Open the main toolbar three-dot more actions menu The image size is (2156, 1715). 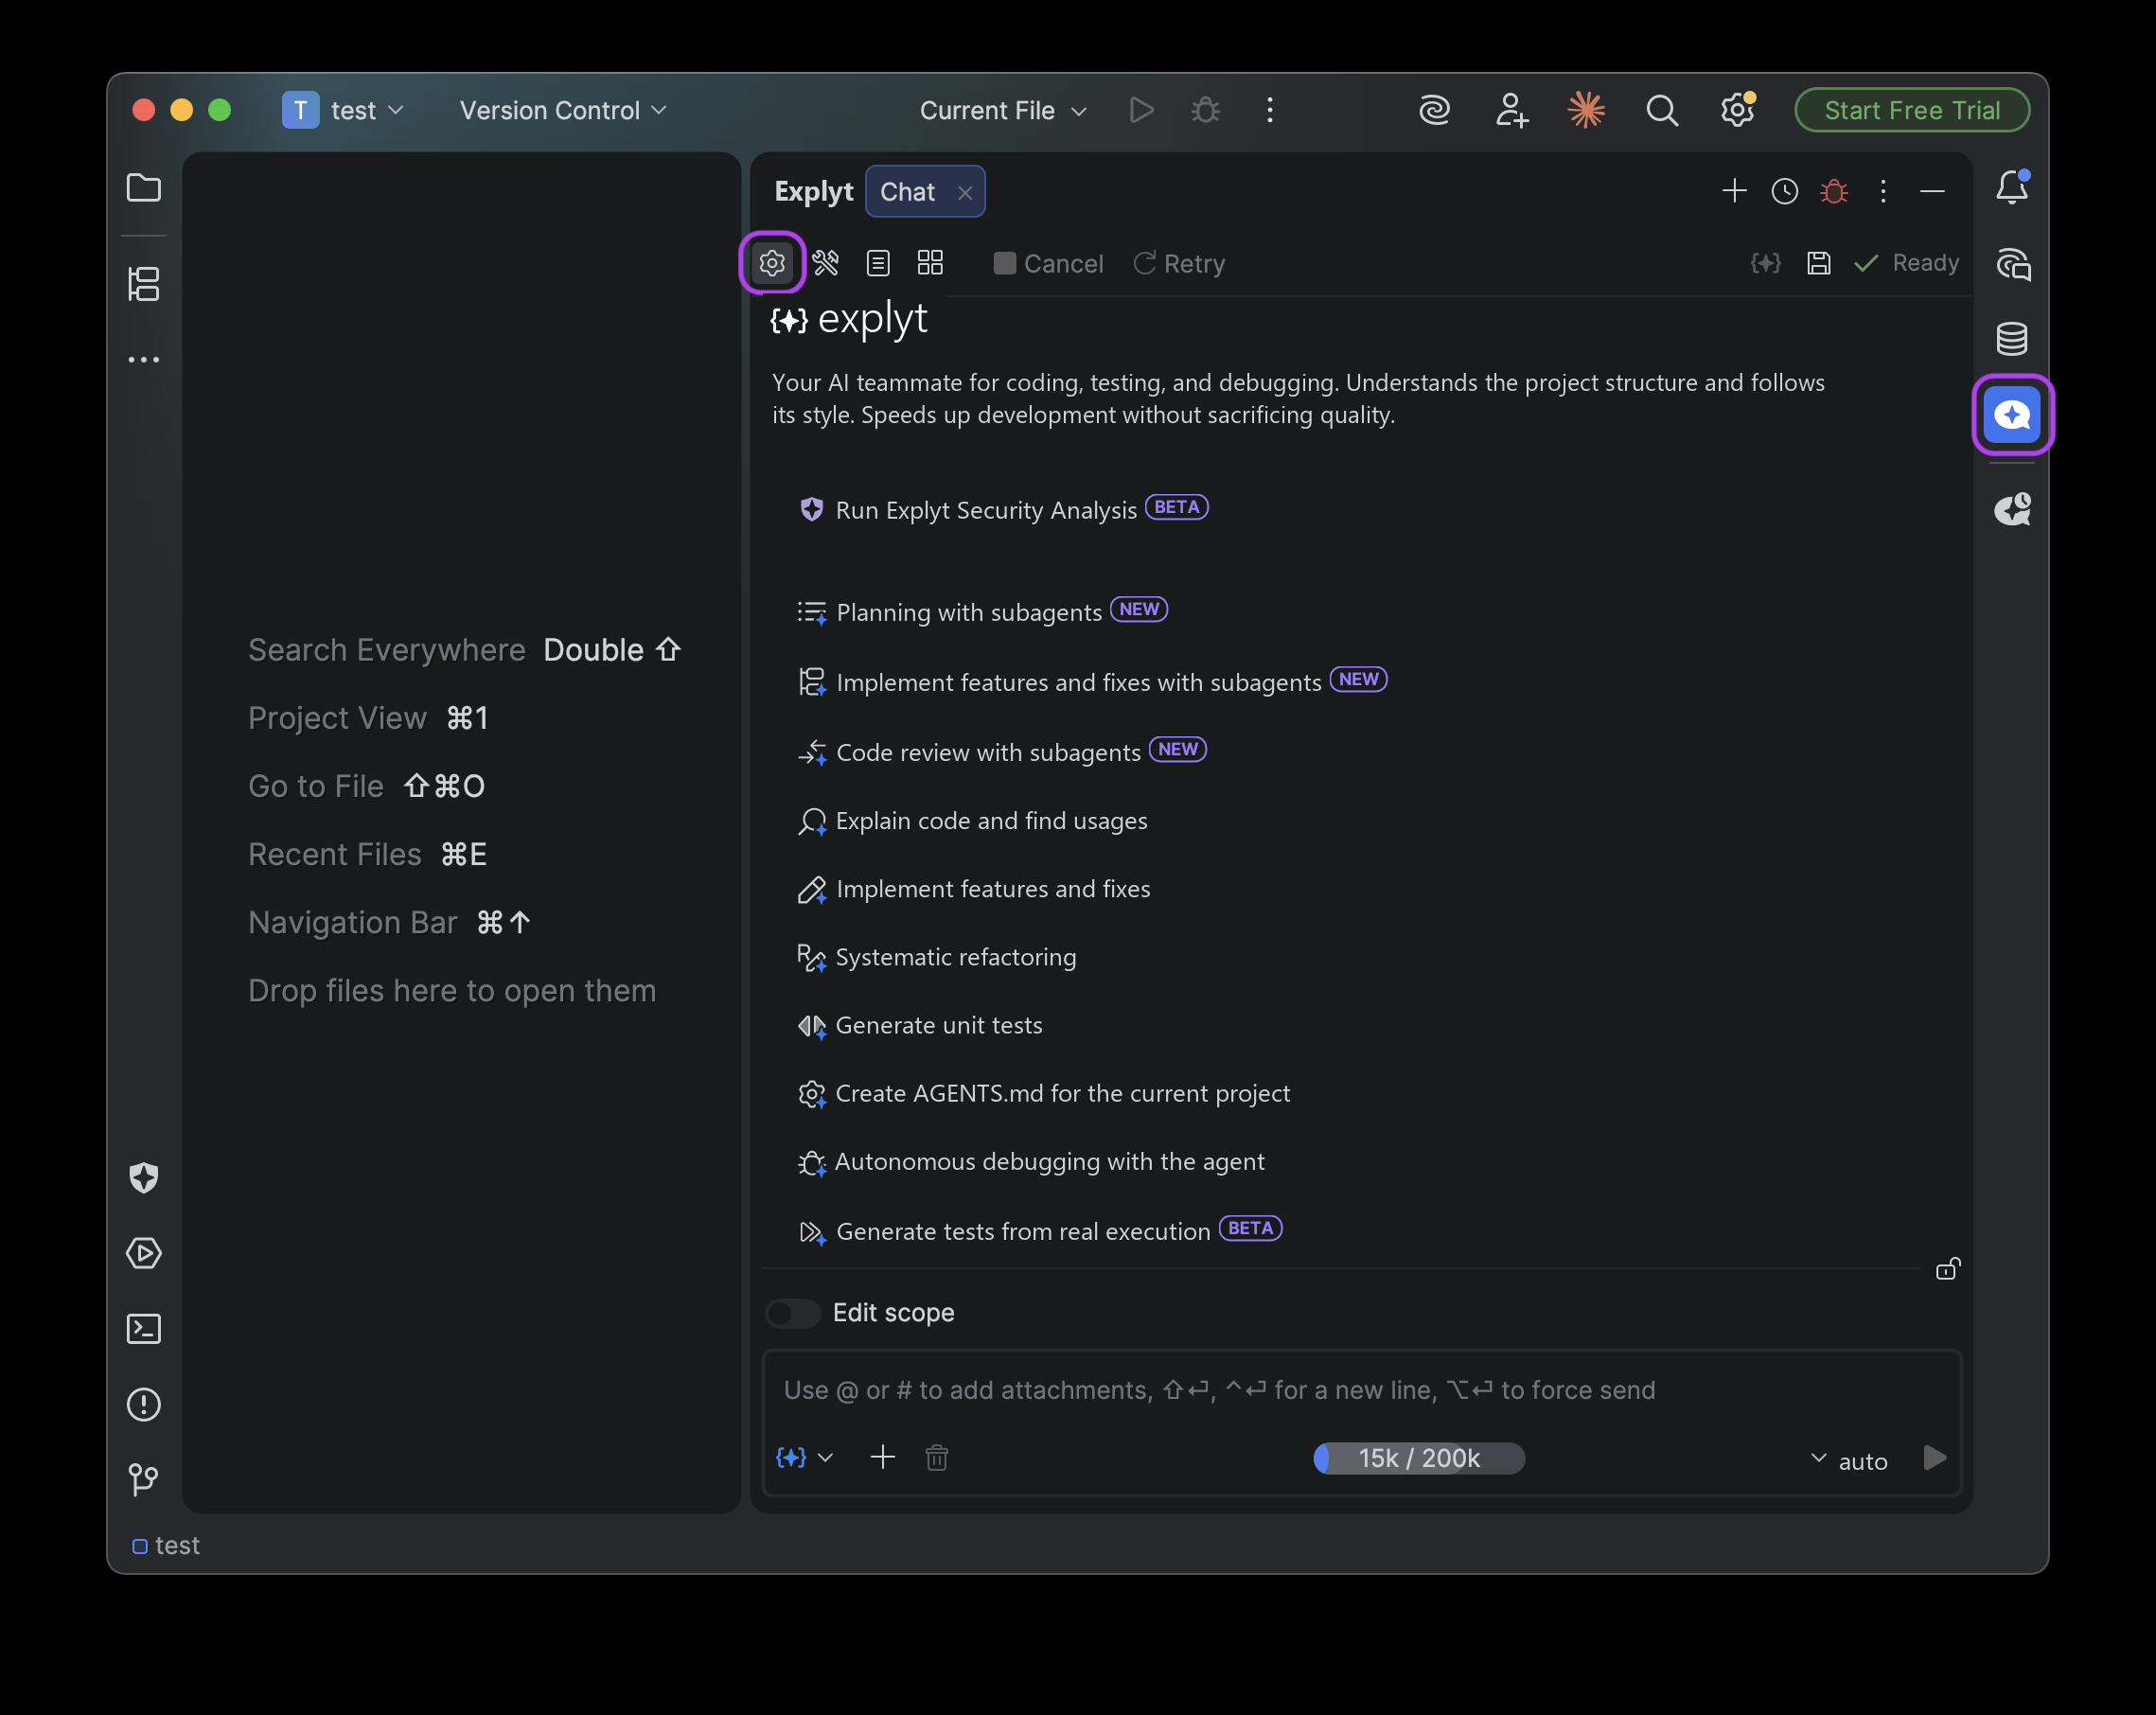pyautogui.click(x=1270, y=110)
